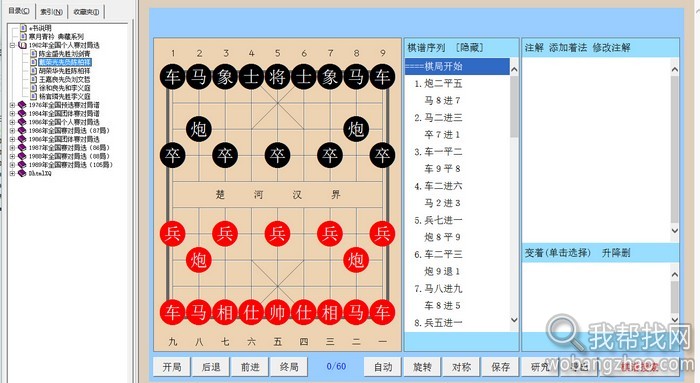The width and height of the screenshot is (700, 383).
Task: Open game 王嘉良先负刘文哲
Action: (x=64, y=79)
